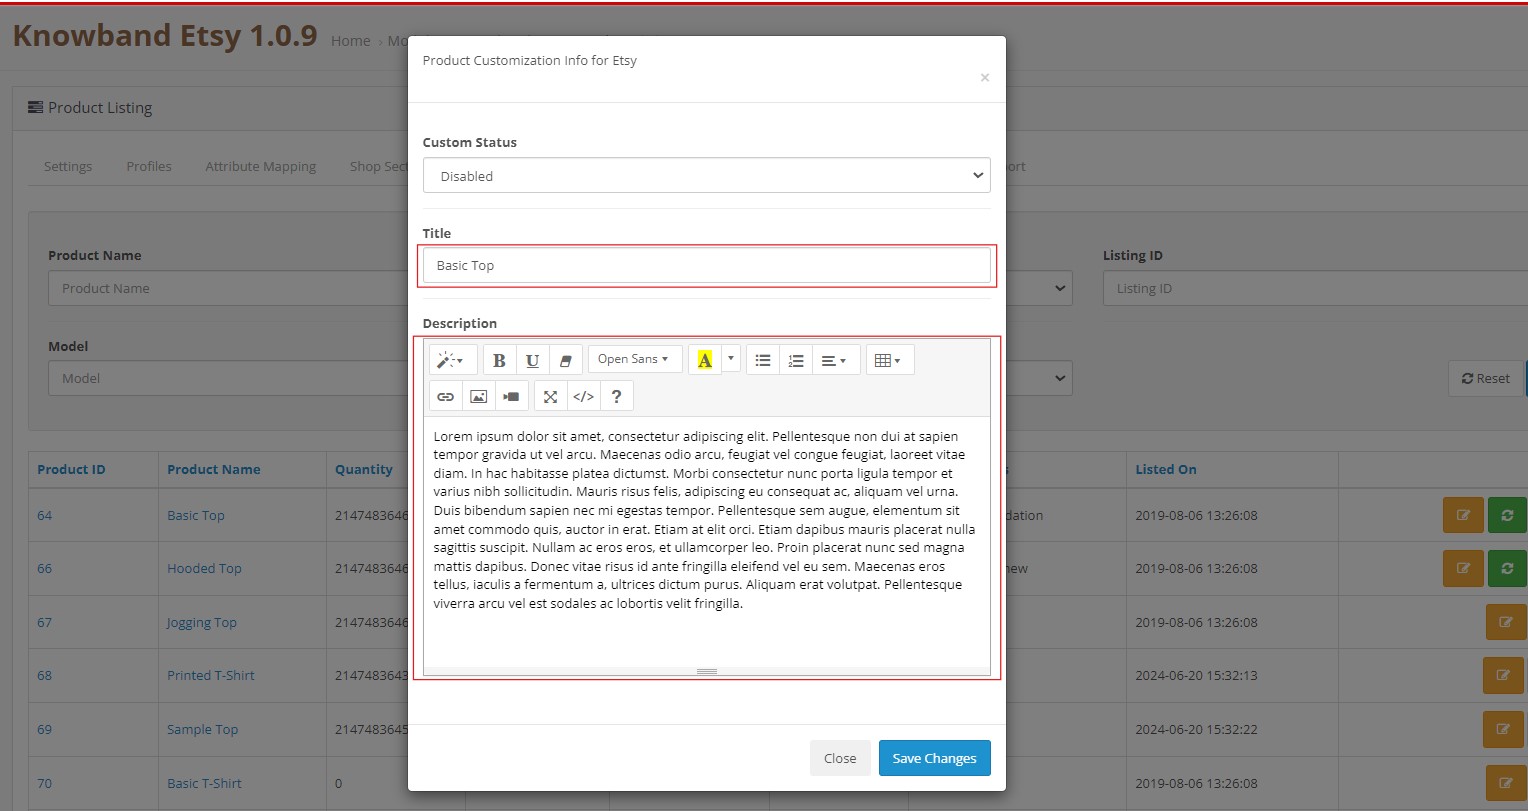
Task: Click the Listing ID filter field
Action: [1315, 288]
